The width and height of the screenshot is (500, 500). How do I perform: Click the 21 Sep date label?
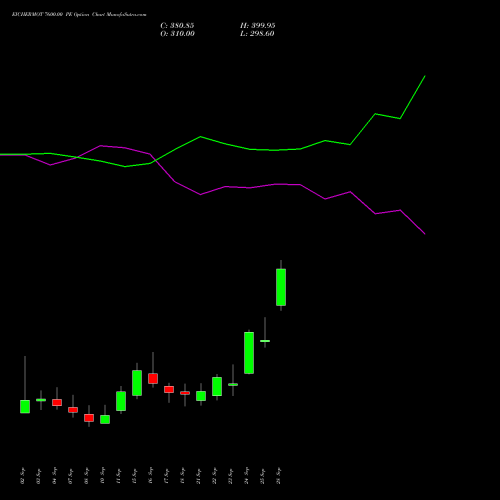tap(198, 476)
